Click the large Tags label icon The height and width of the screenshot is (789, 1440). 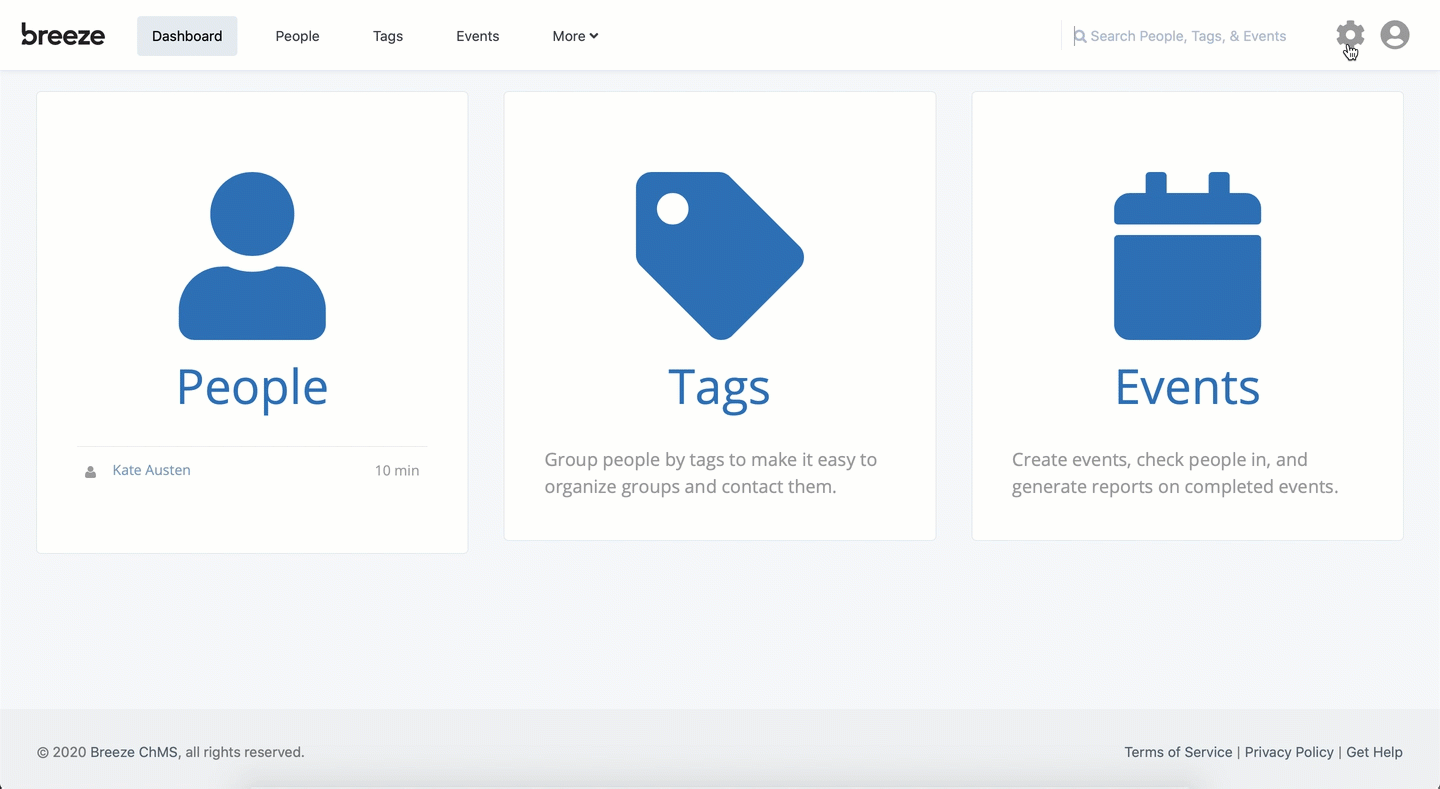click(x=720, y=256)
